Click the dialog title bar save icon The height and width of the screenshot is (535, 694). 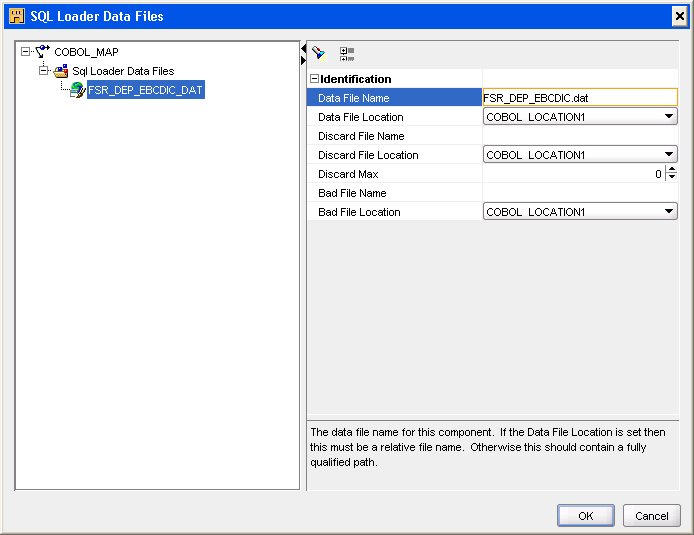coord(17,16)
